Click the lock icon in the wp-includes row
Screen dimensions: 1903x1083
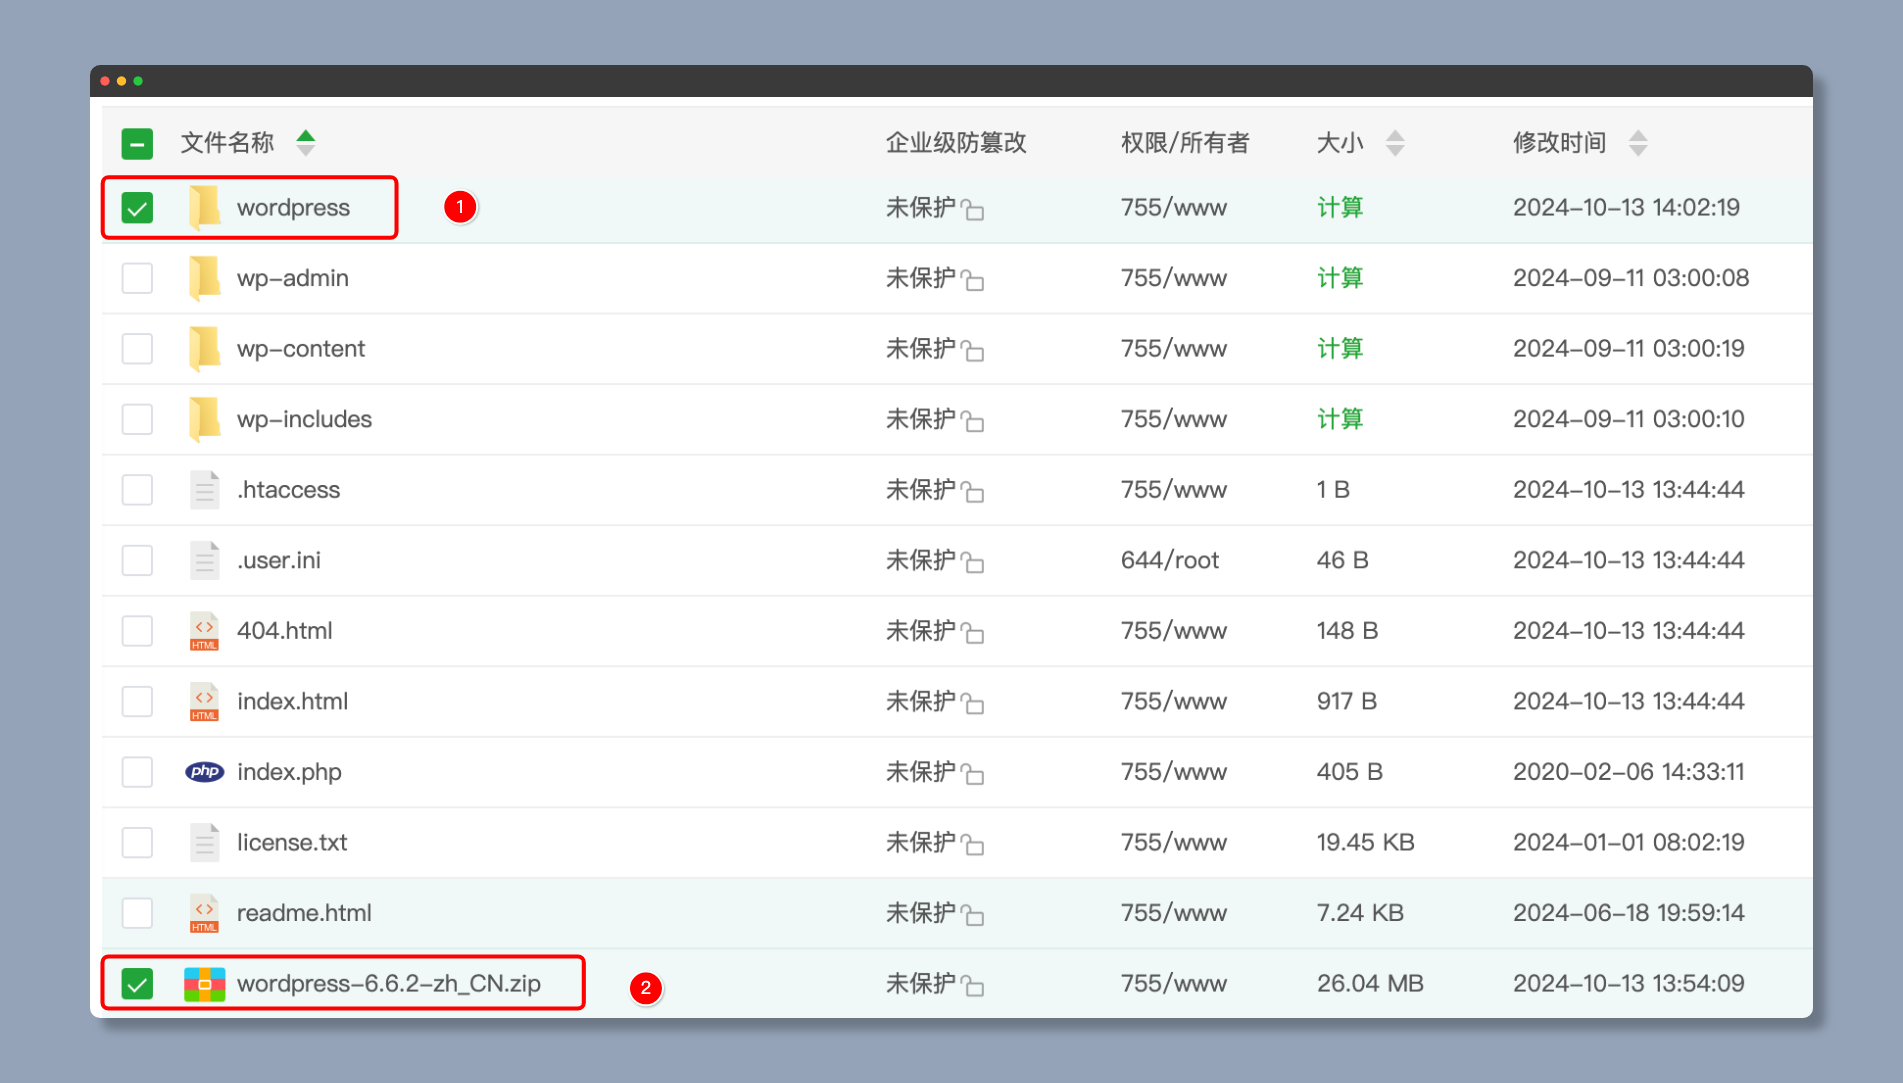(x=973, y=421)
